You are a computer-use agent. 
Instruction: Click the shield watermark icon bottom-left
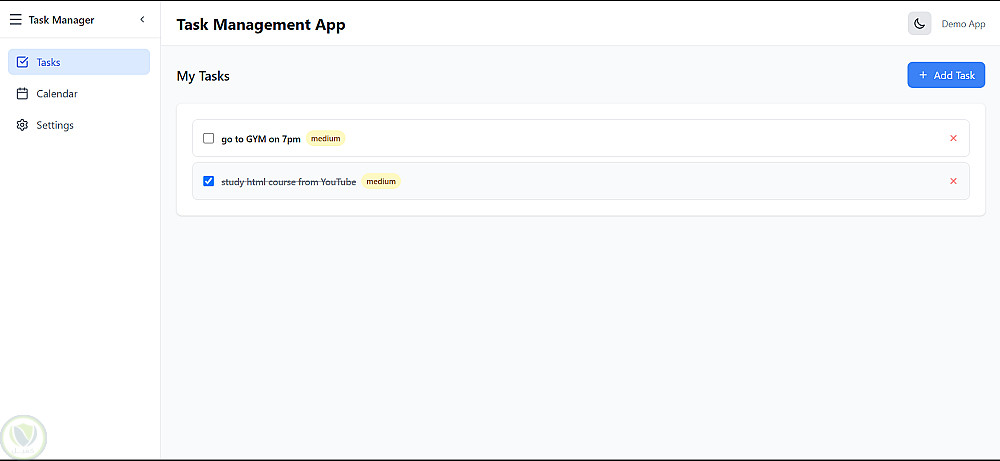pyautogui.click(x=22, y=437)
